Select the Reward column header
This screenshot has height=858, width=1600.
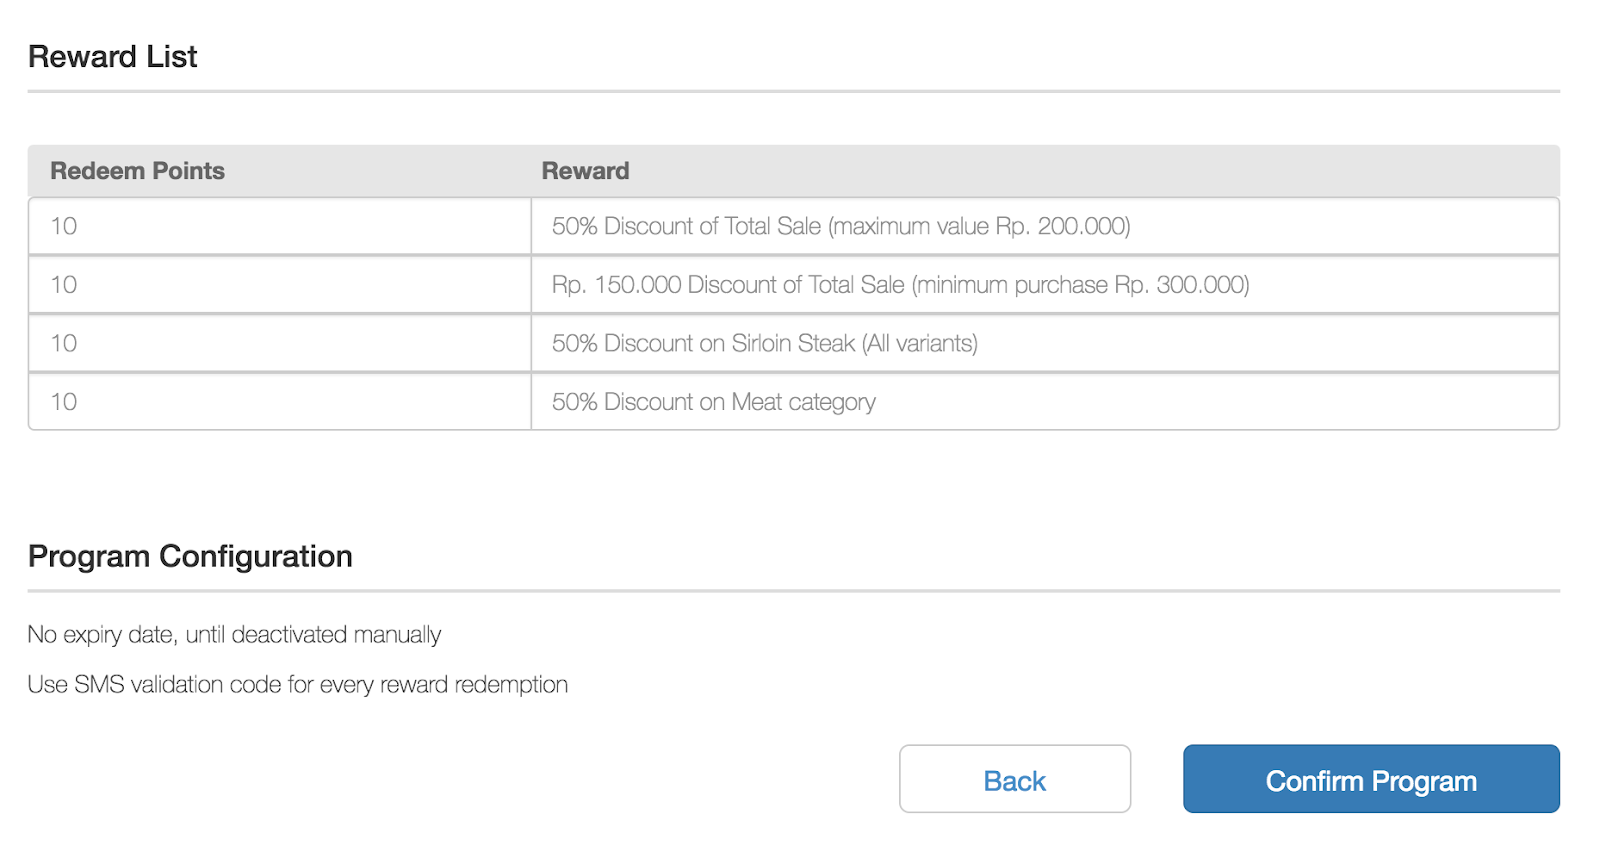[585, 170]
